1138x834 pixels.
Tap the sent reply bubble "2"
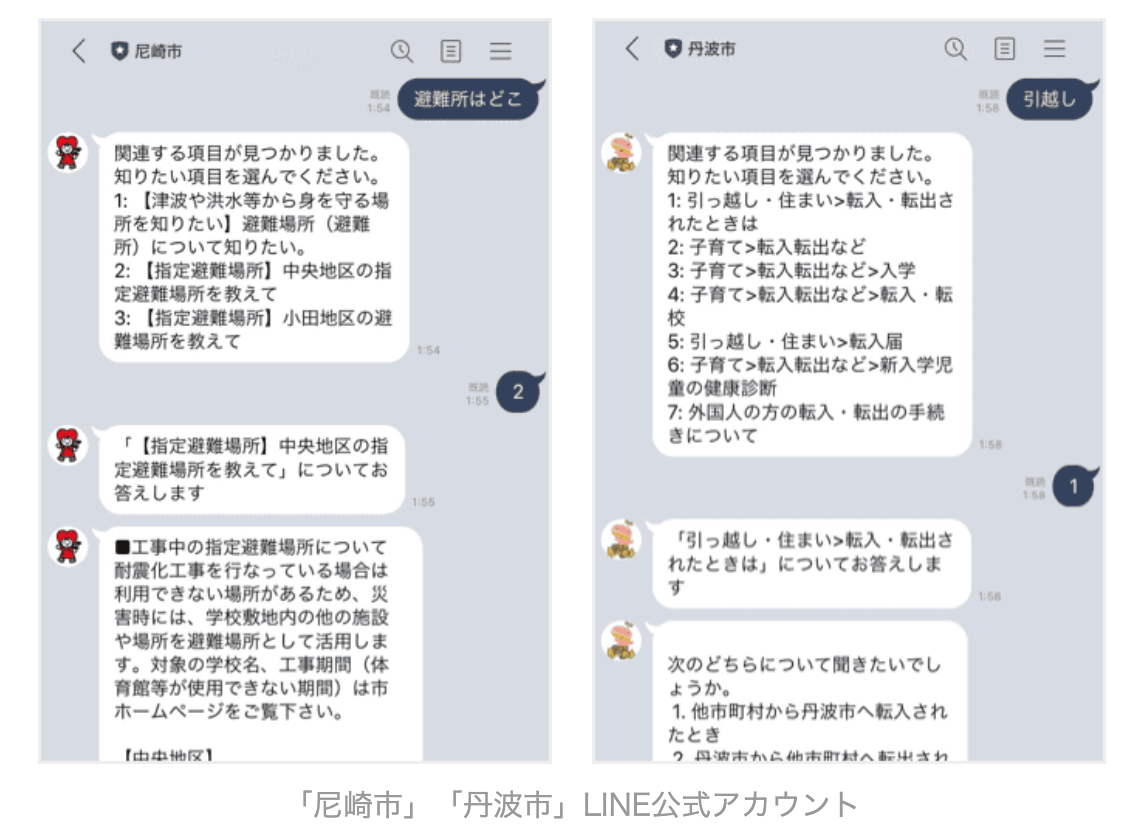(519, 392)
